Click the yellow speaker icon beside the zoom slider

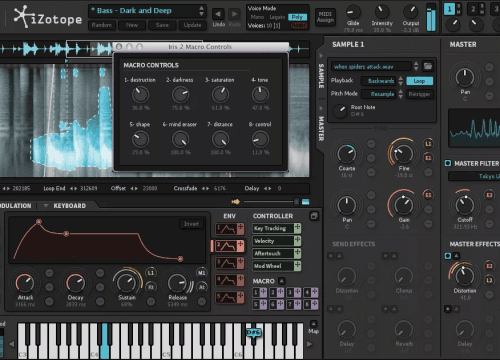pos(235,201)
